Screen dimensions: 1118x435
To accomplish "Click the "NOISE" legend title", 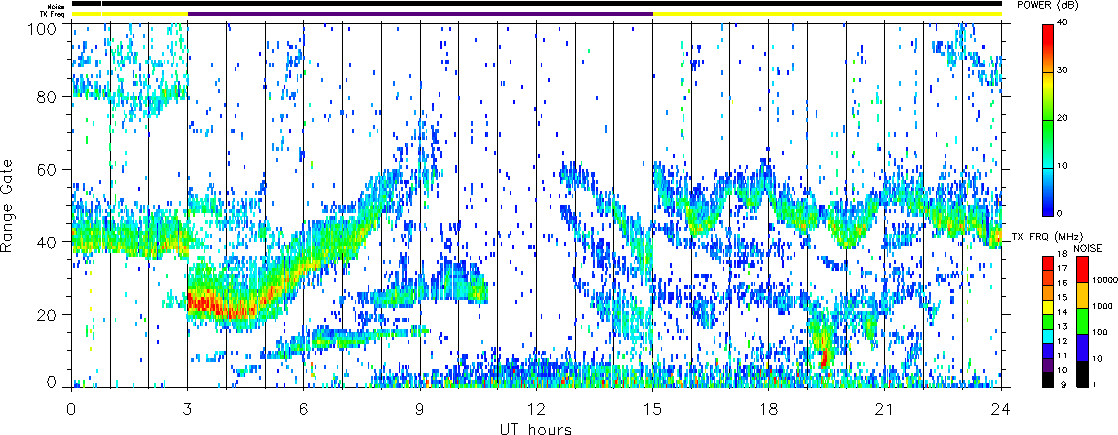I will 1088,246.
